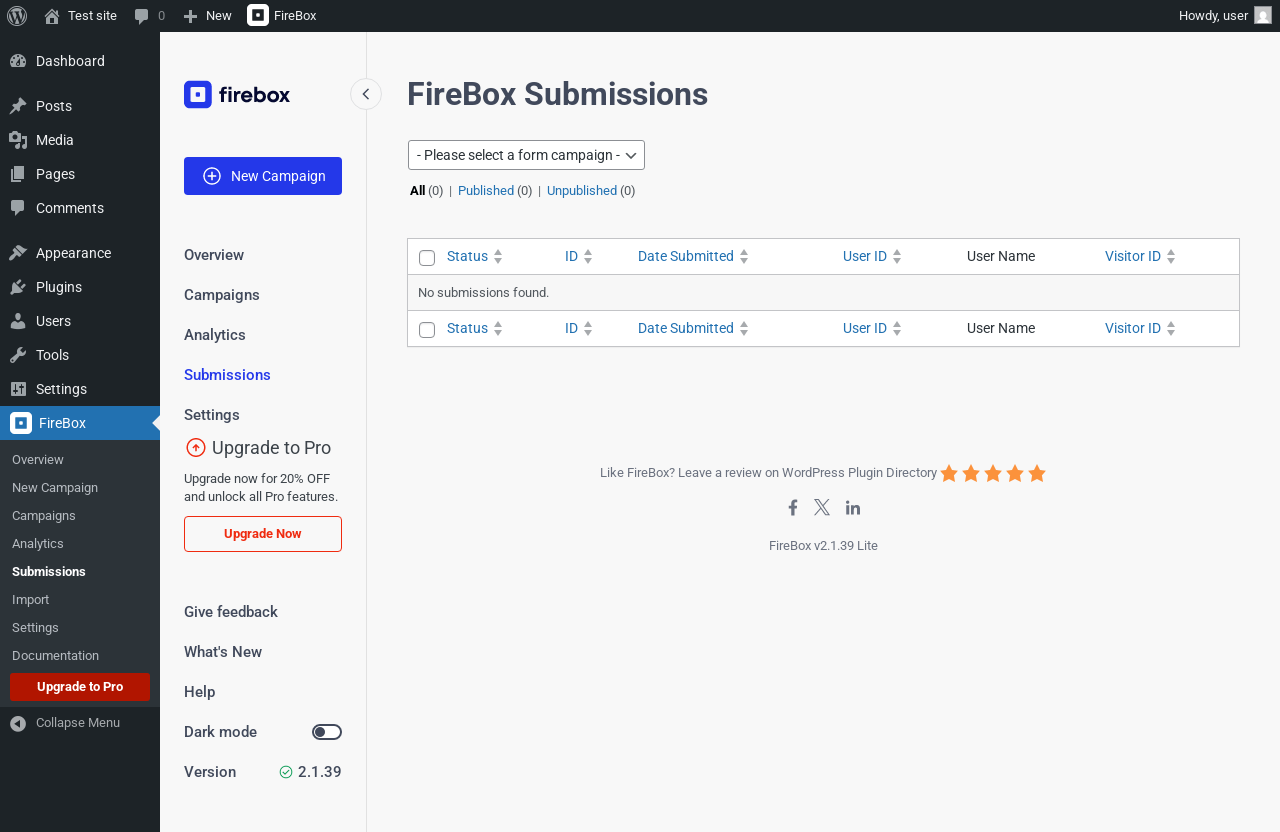Click the New content plus button

click(207, 16)
